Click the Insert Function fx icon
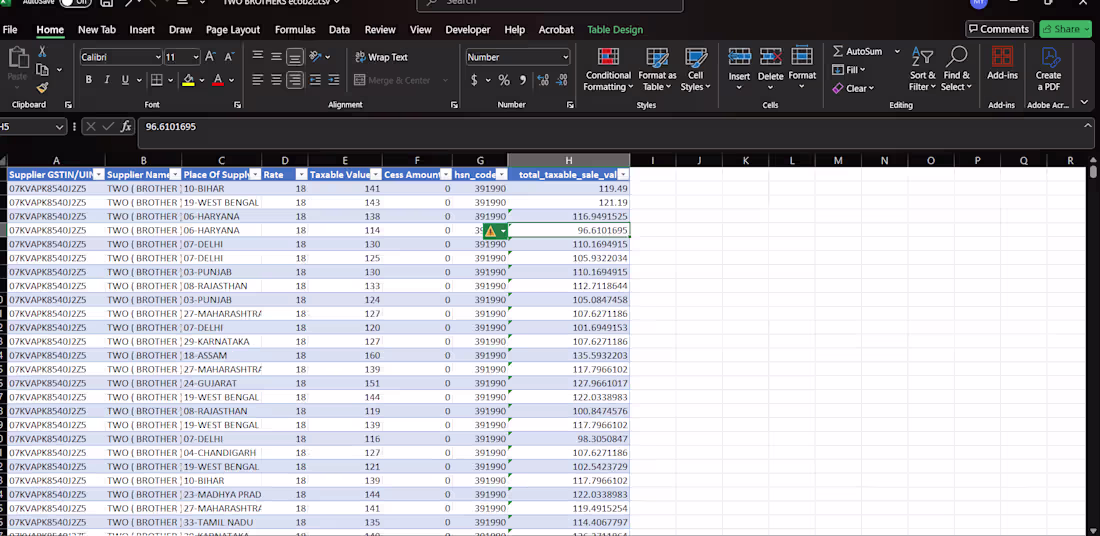Screen dimensions: 1100x536 point(126,126)
